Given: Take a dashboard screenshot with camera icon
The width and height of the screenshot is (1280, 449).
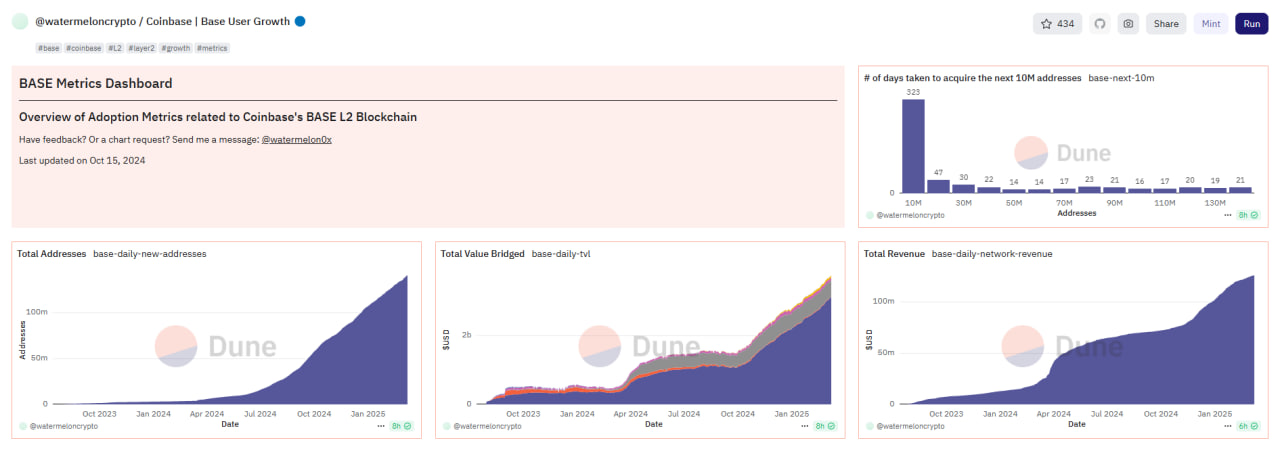Looking at the screenshot, I should coord(1128,23).
